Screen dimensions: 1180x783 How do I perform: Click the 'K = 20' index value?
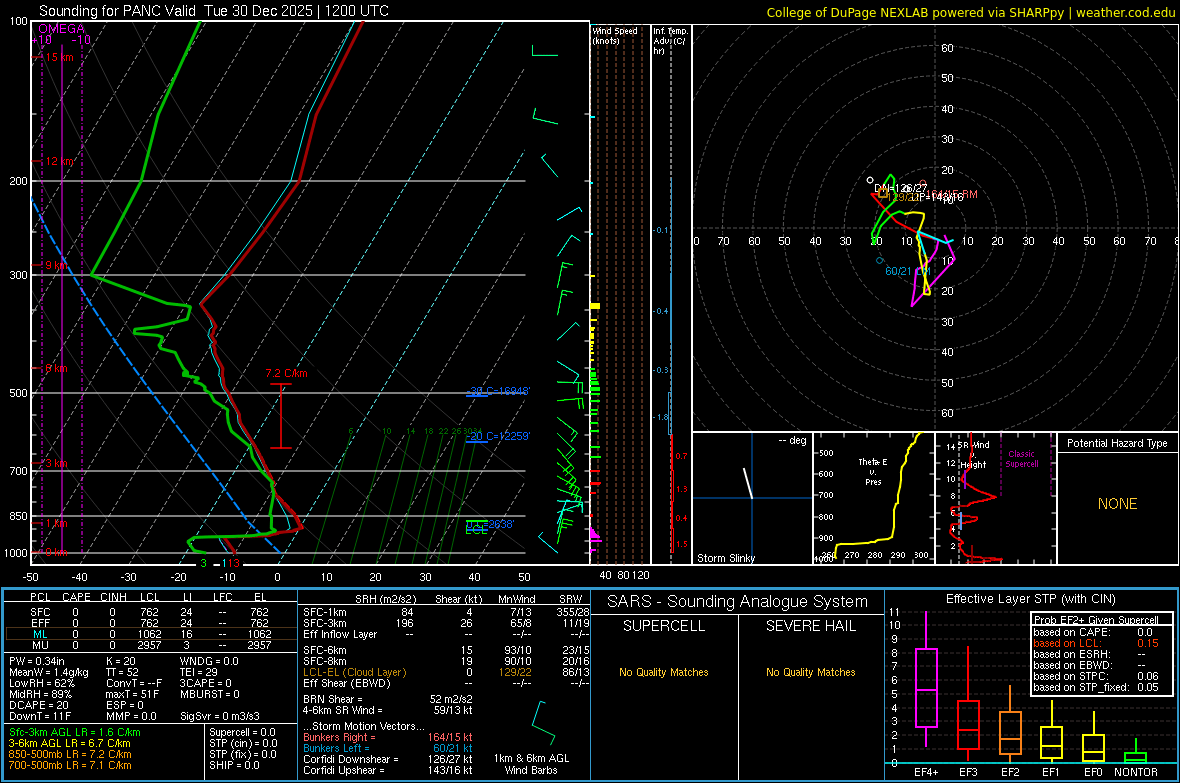[x=121, y=661]
